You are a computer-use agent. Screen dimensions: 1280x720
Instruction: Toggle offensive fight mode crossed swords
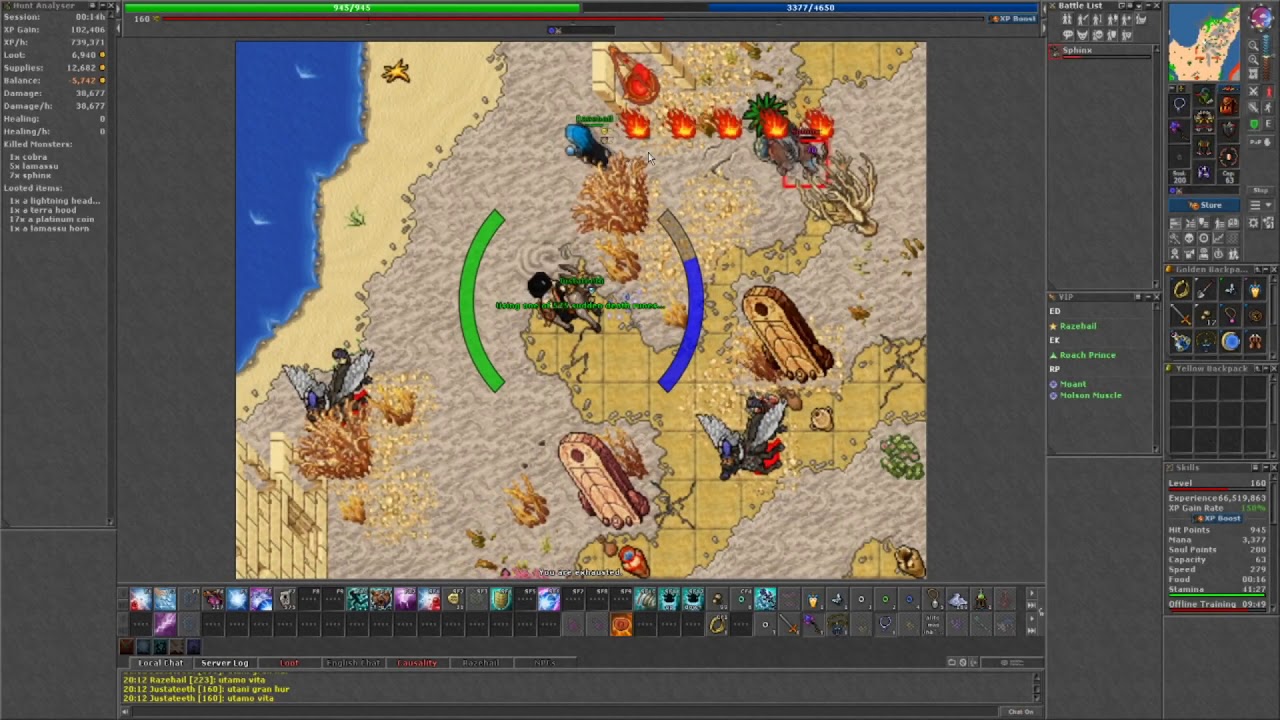coord(1254,91)
